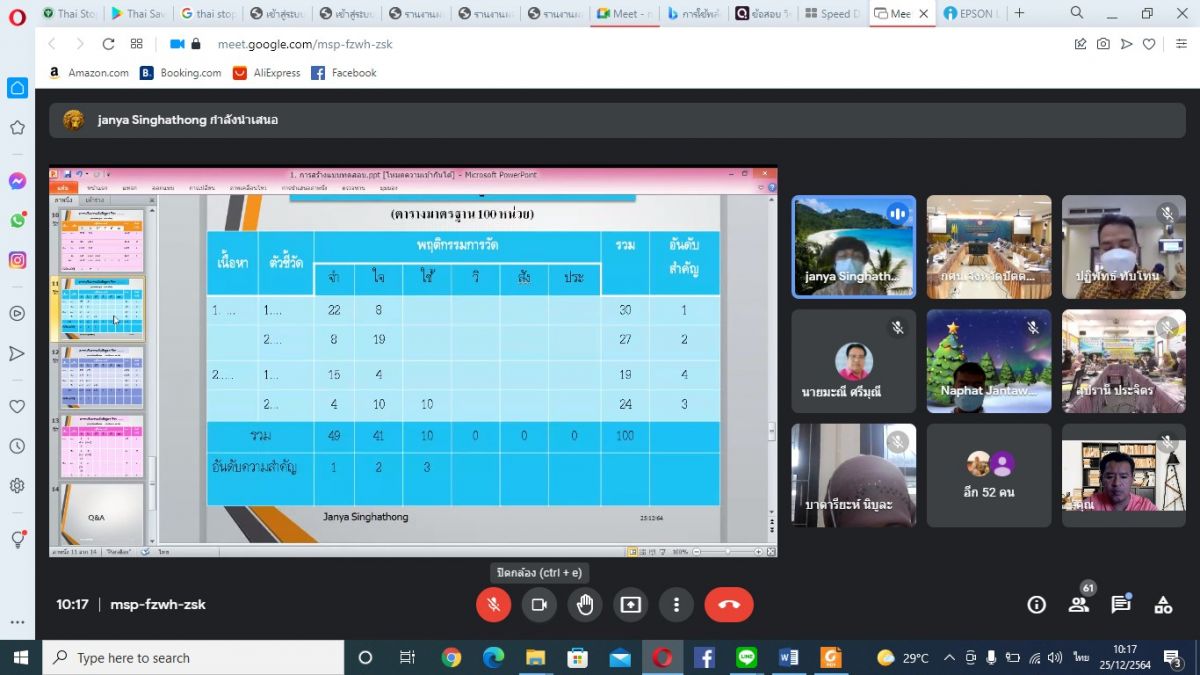
Task: Select the tile showing 52 more participants
Action: [989, 475]
